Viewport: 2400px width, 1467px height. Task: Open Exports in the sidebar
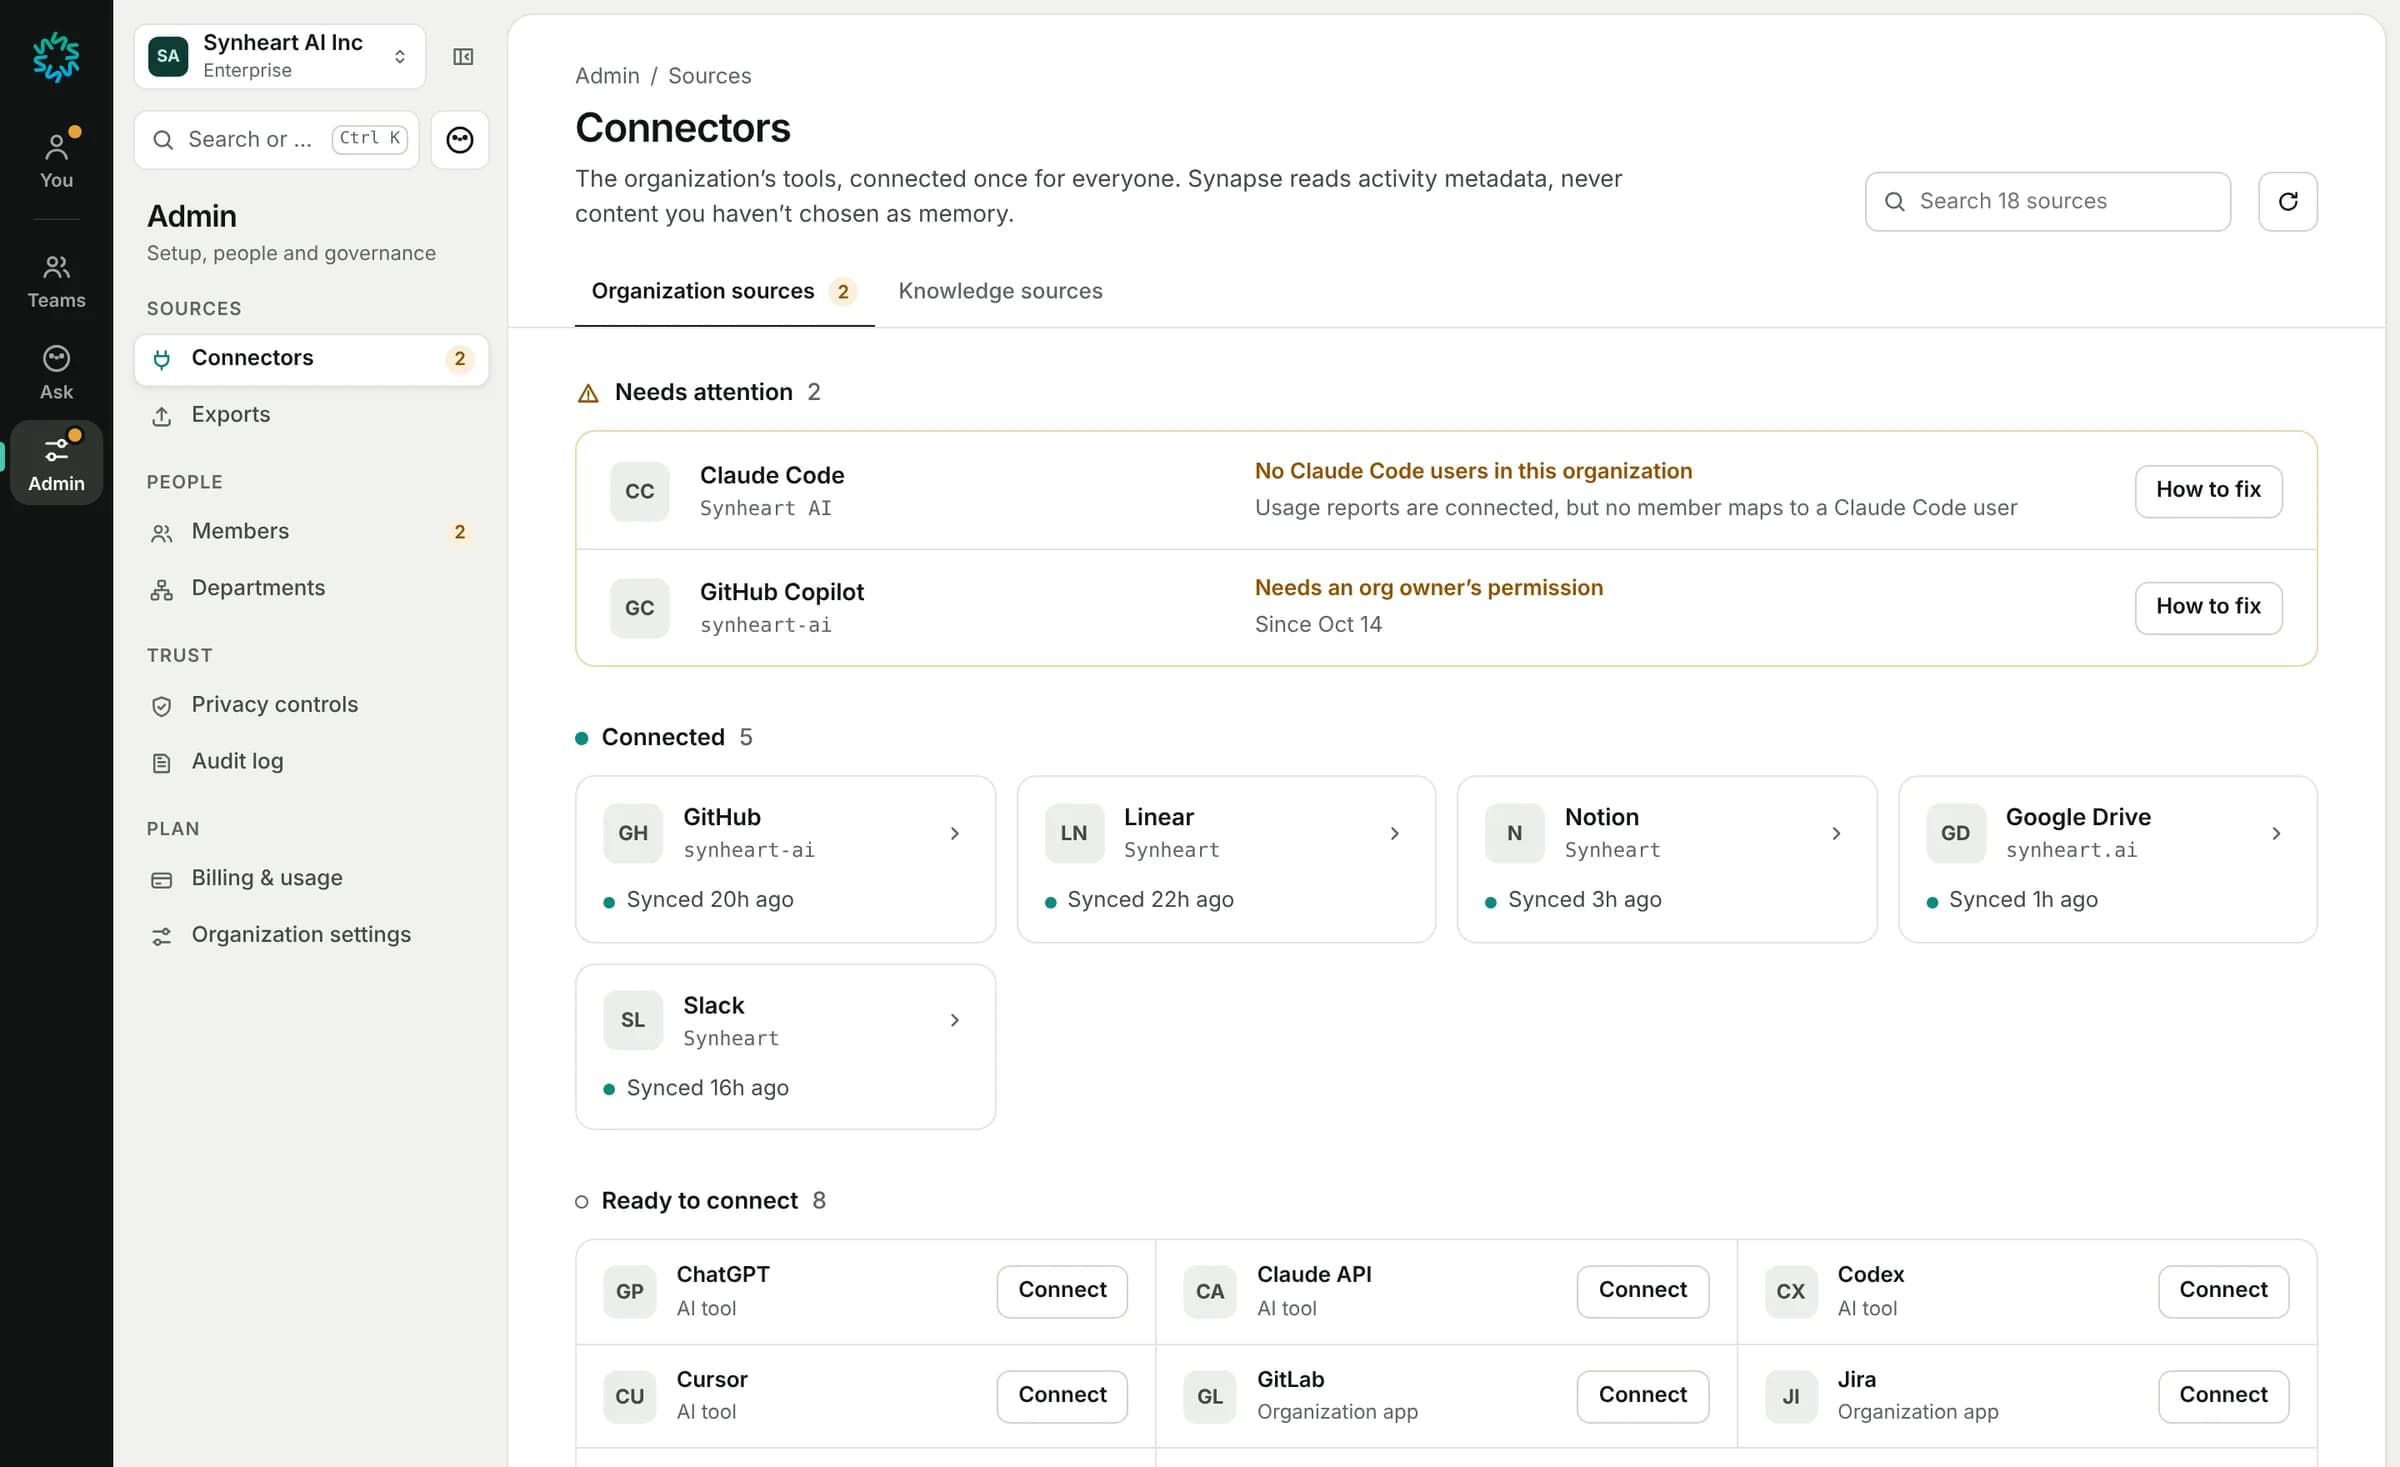pyautogui.click(x=311, y=415)
